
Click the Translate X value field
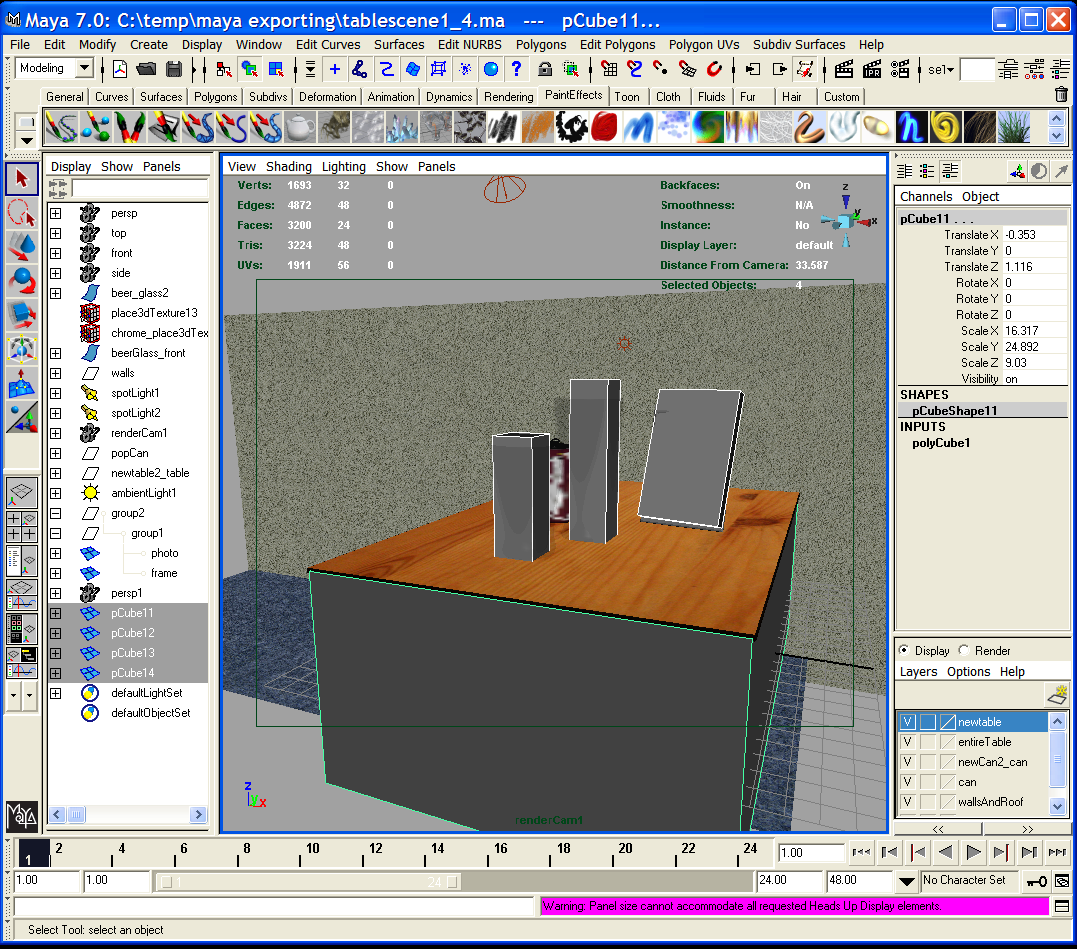tap(1034, 235)
